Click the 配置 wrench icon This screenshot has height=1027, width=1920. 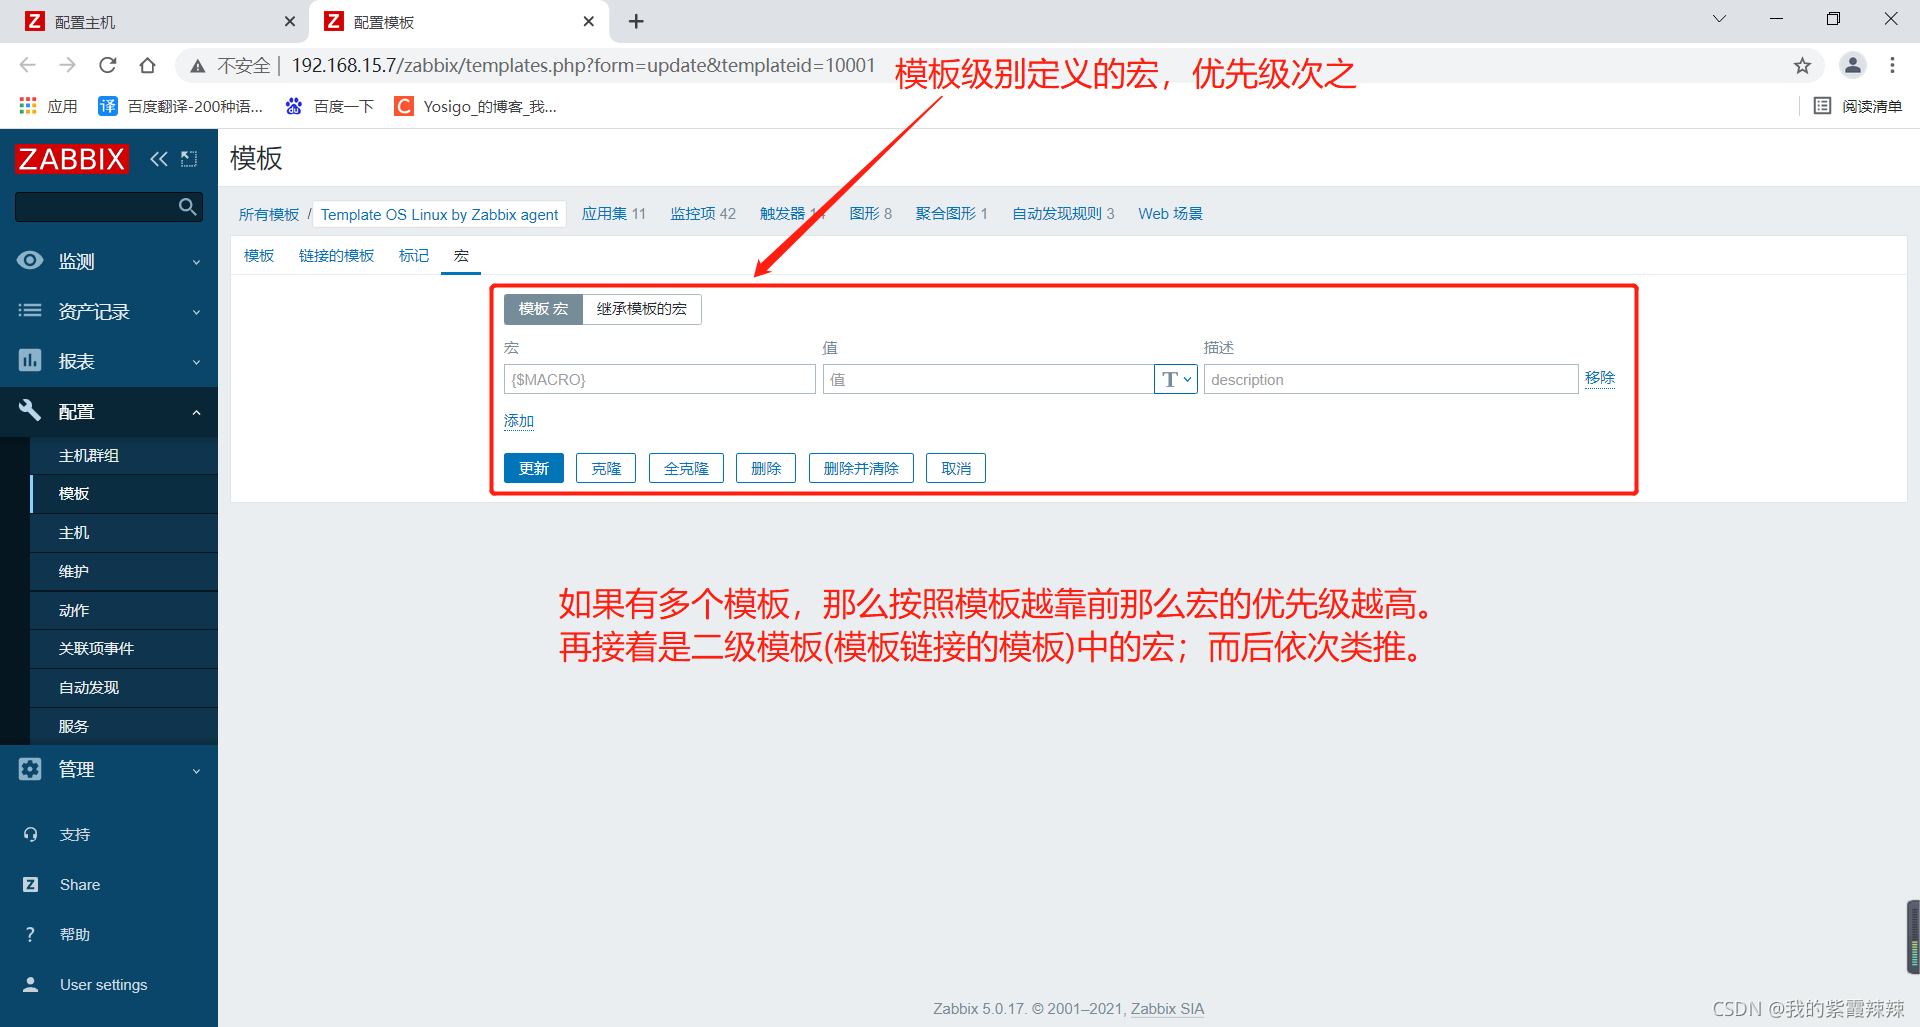tap(30, 410)
